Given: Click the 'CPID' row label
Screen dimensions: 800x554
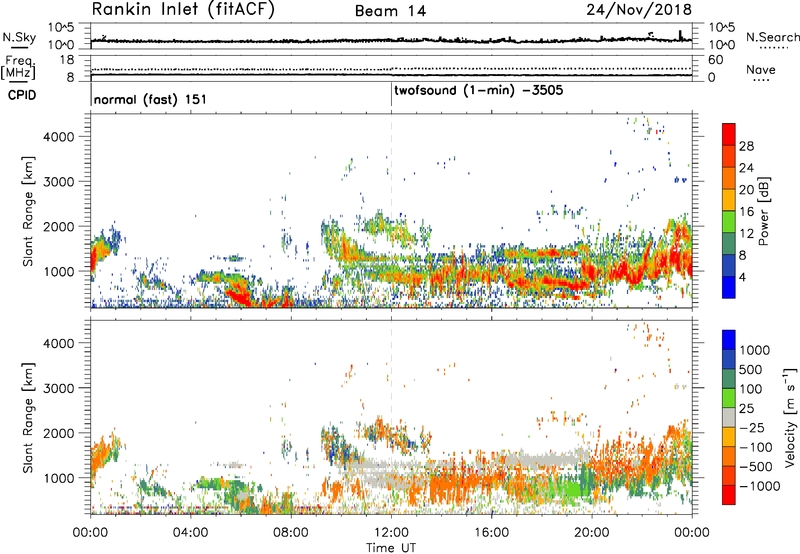Looking at the screenshot, I should coord(22,95).
